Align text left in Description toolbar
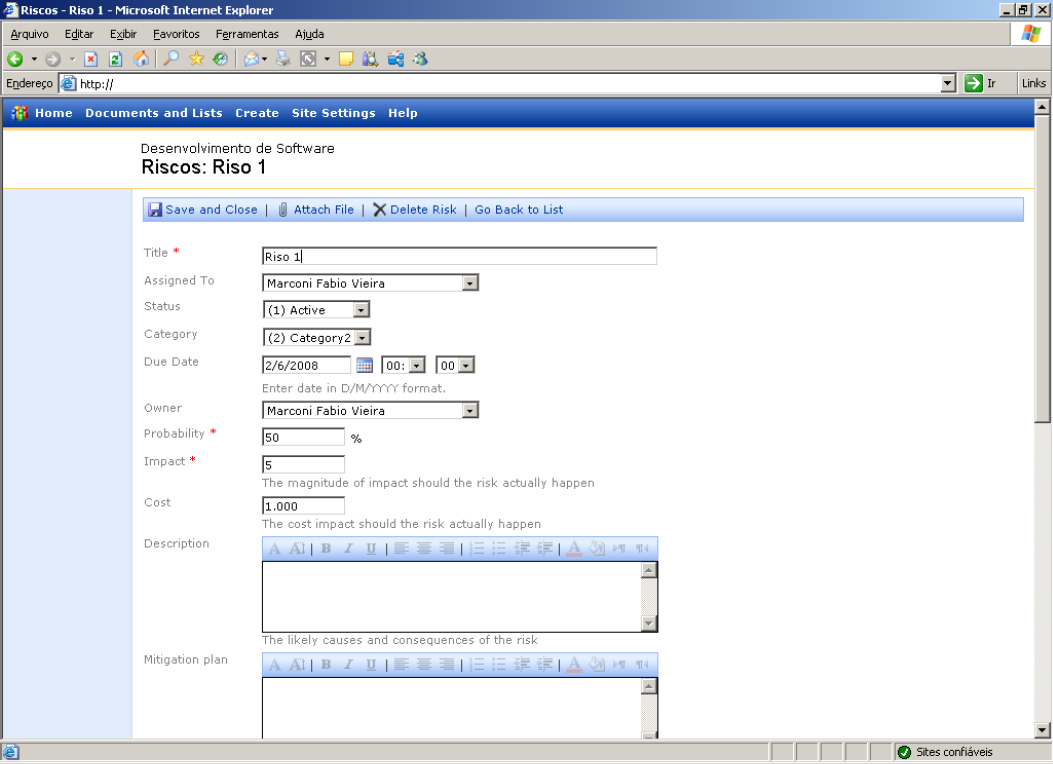Image resolution: width=1053 pixels, height=764 pixels. click(401, 548)
